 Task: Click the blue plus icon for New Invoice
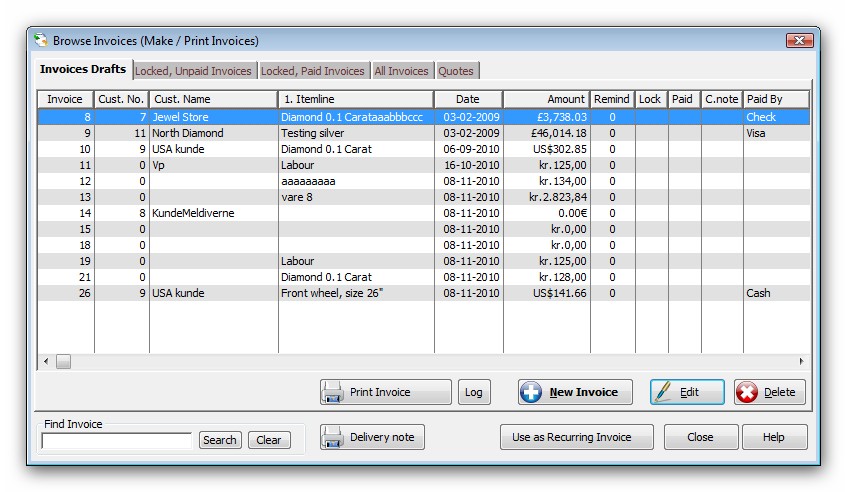point(530,392)
